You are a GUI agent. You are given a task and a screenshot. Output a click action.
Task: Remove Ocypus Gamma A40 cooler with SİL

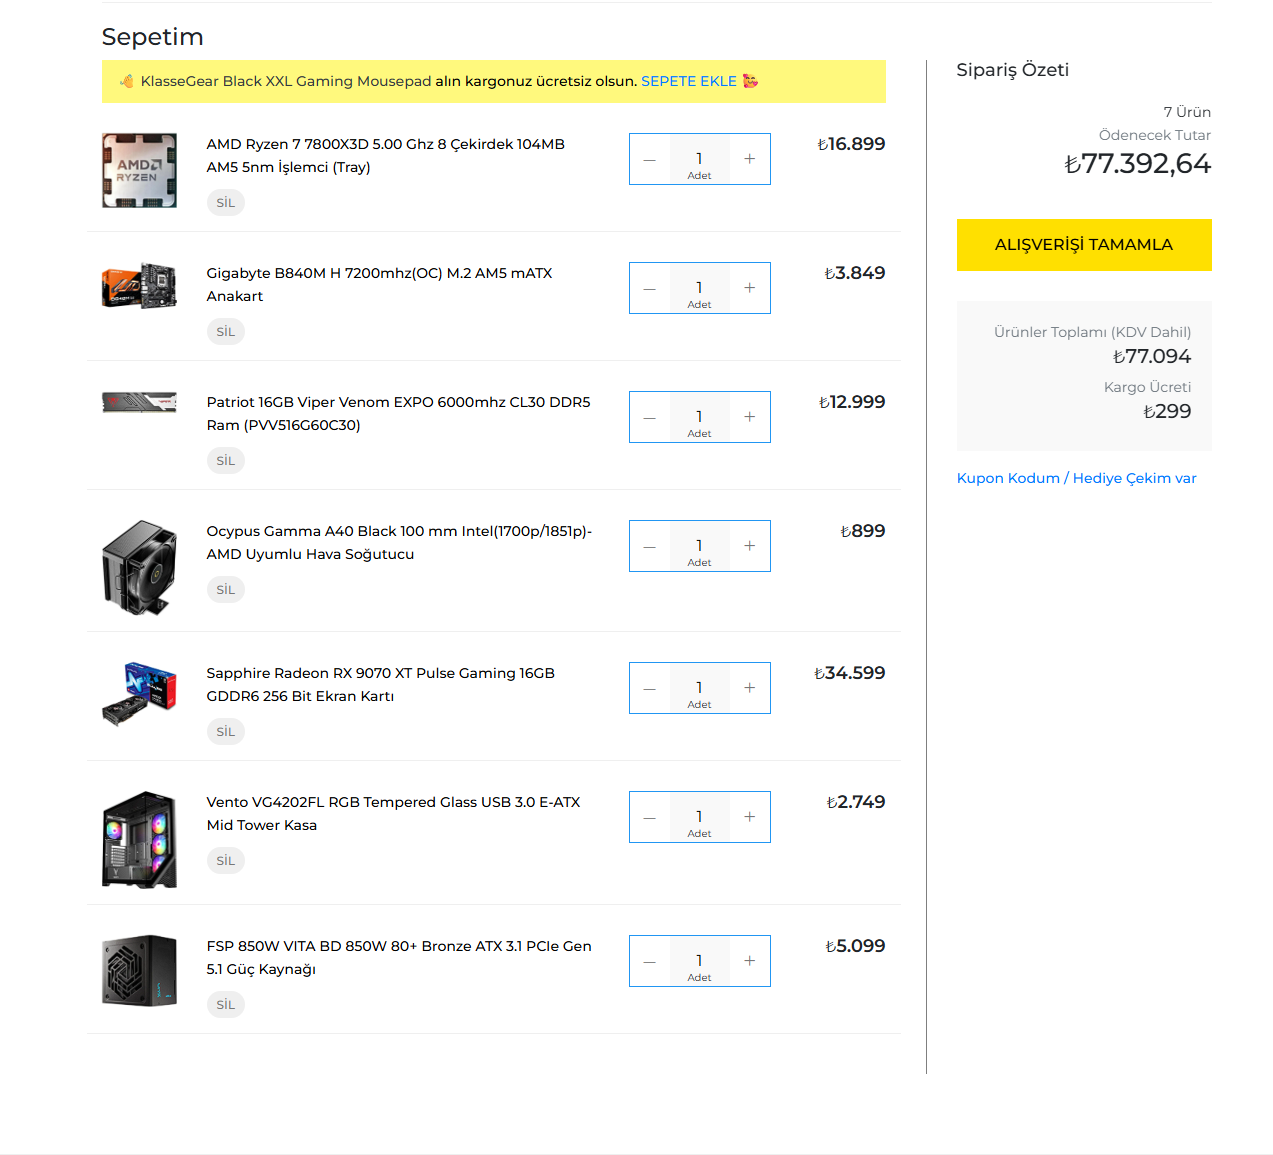pyautogui.click(x=226, y=590)
